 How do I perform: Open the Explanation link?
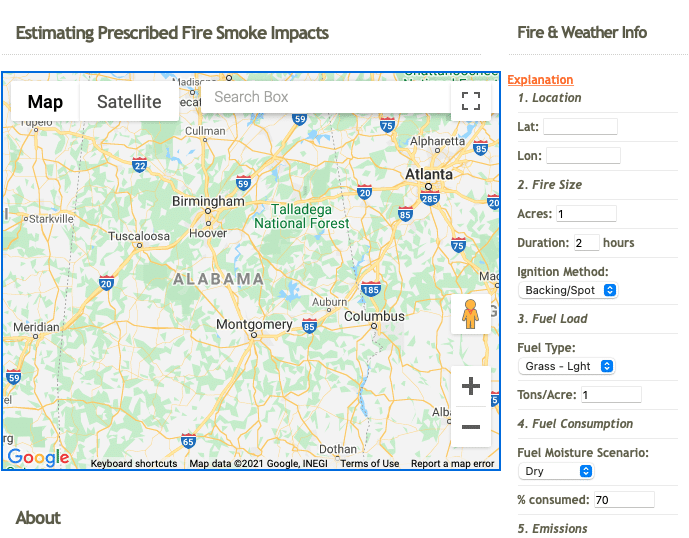coord(540,80)
